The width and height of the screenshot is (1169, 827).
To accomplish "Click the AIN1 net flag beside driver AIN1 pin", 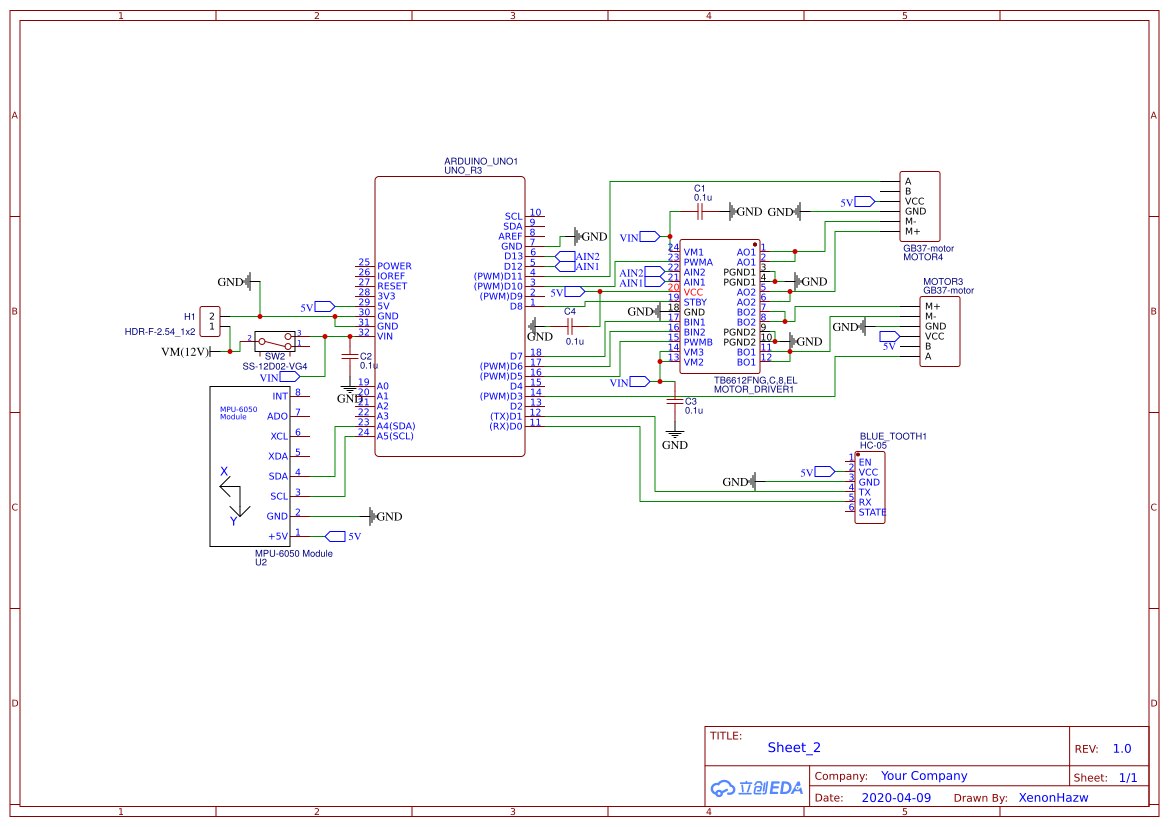I will click(x=654, y=282).
